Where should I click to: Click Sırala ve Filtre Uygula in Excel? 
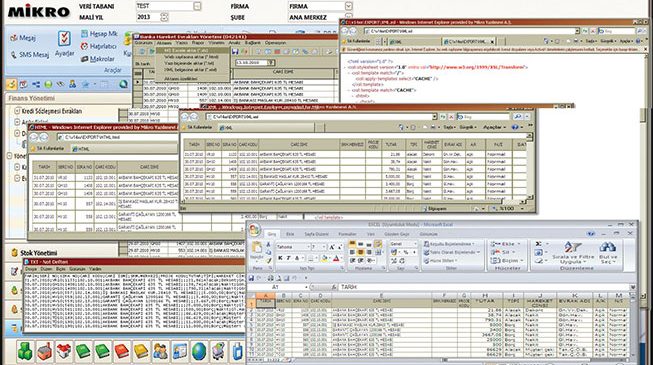(573, 253)
